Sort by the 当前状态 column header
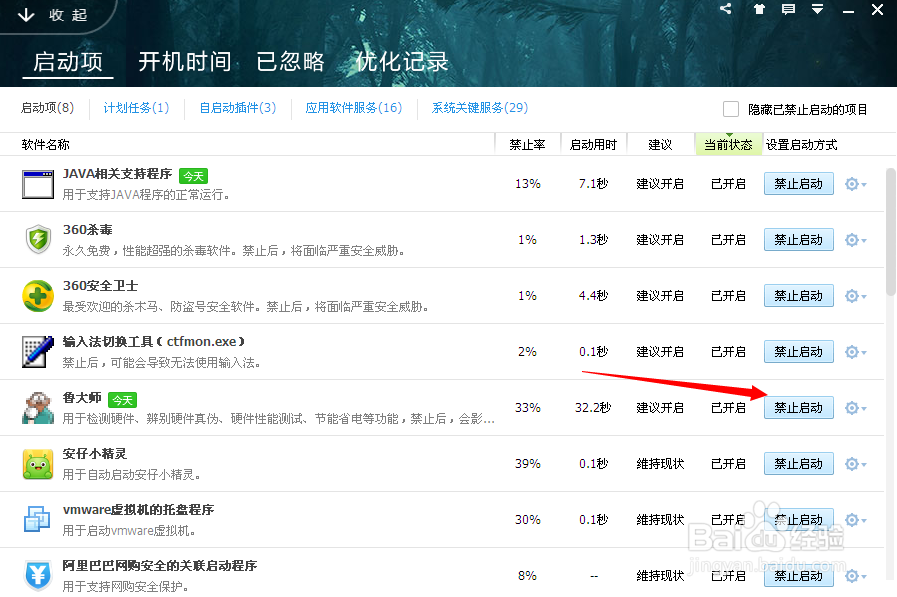The image size is (897, 597). pyautogui.click(x=728, y=145)
